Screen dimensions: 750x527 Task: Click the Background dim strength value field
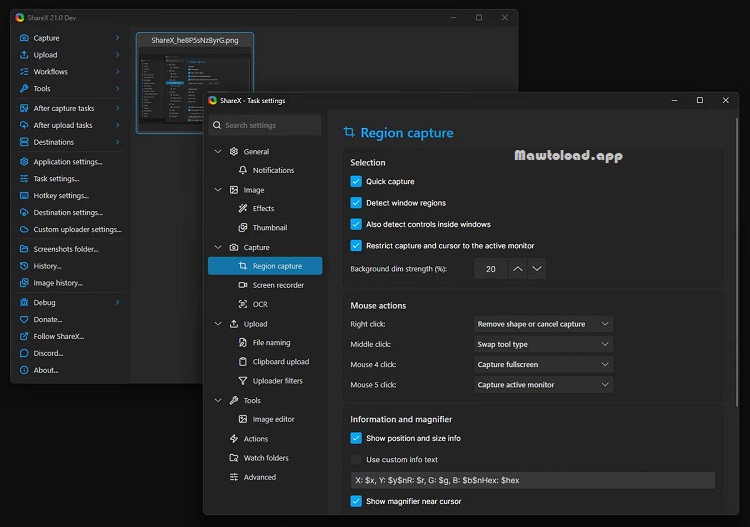click(x=491, y=269)
